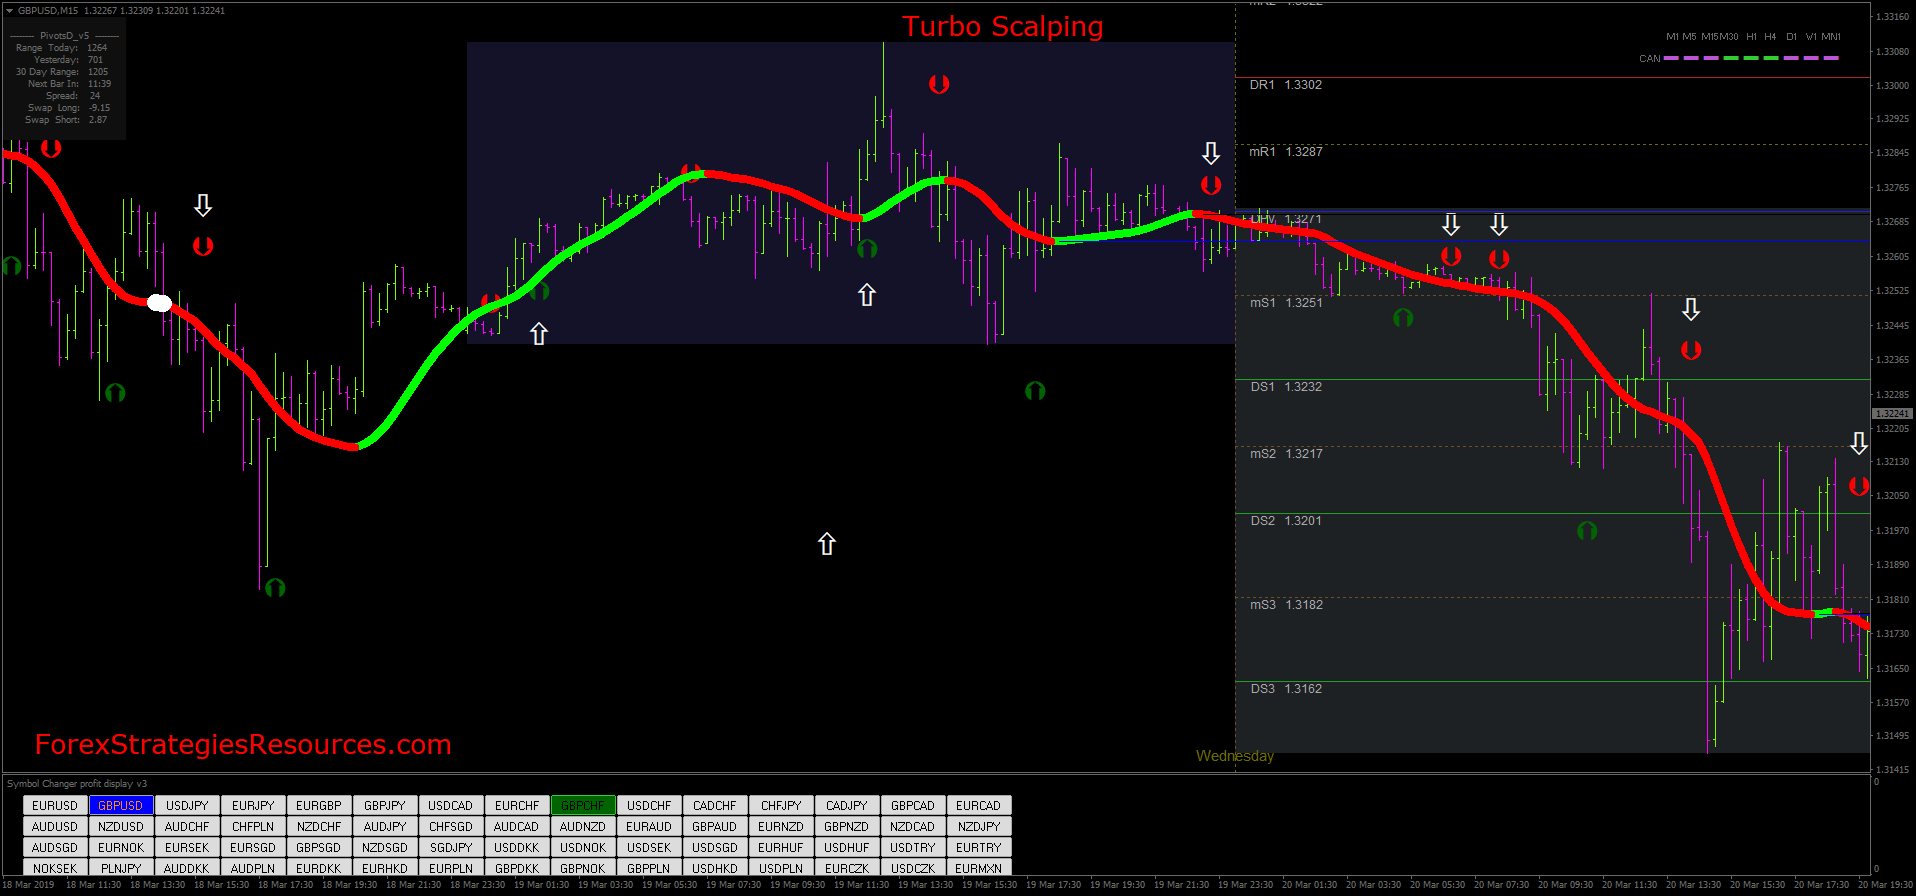Select mS1 1.3251 pivot level text
Viewport: 1916px width, 896px height.
click(x=1286, y=303)
